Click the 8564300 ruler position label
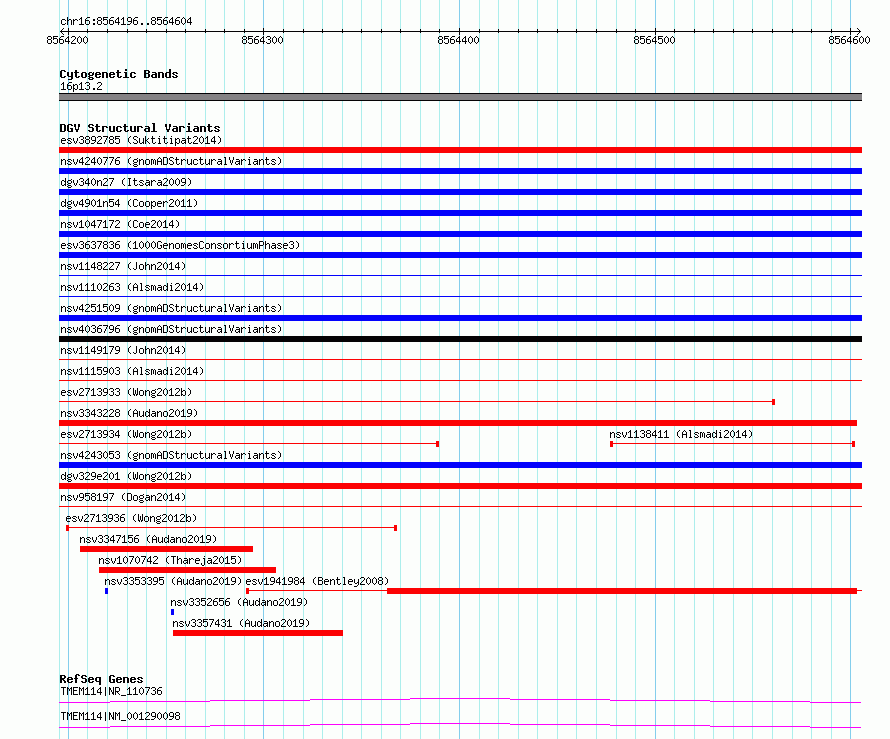 coord(262,40)
